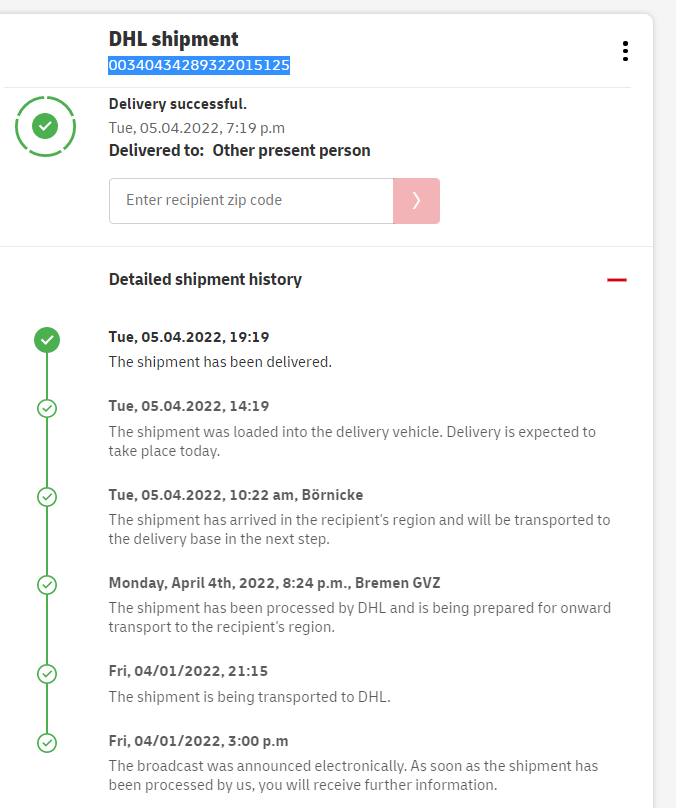This screenshot has height=808, width=676.
Task: Click 'The shipment has been delivered.' entry
Action: (x=220, y=362)
